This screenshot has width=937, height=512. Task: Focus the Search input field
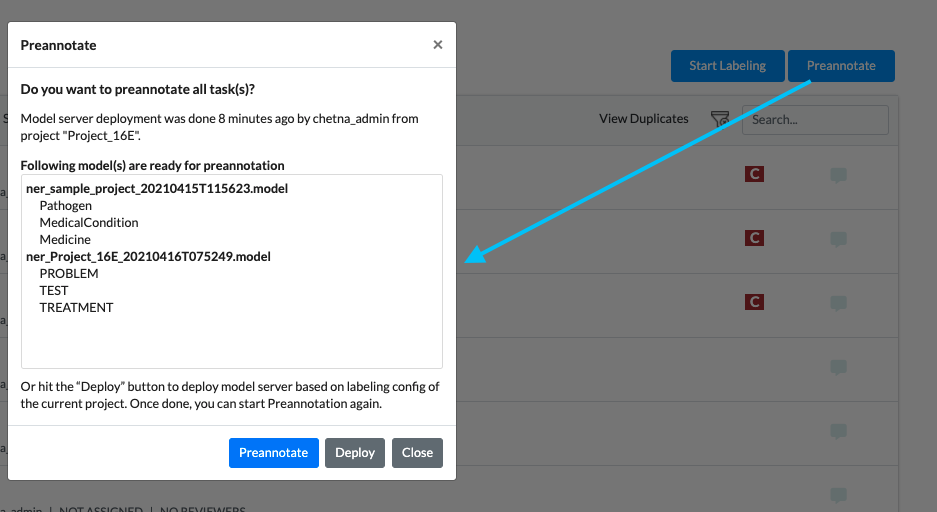[815, 119]
